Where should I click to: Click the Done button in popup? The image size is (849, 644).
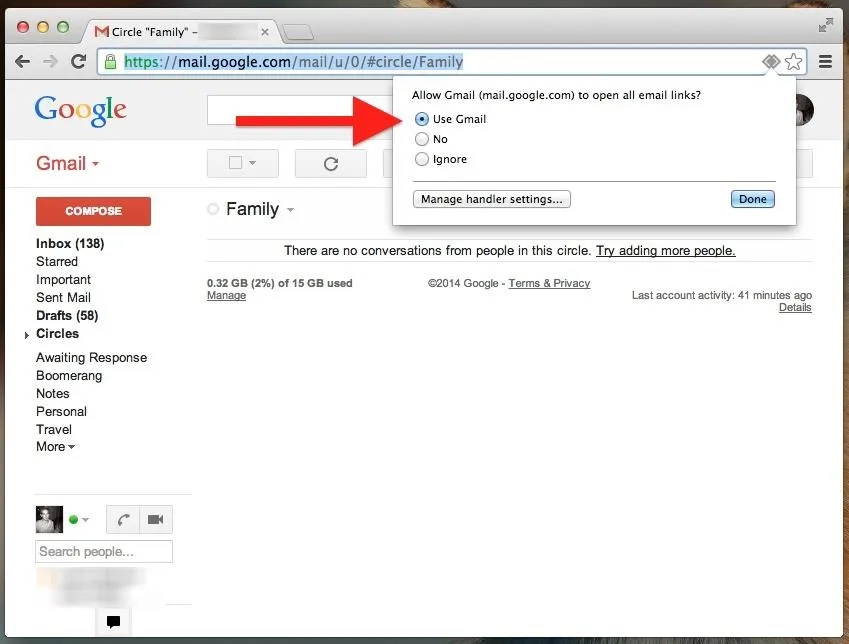[x=753, y=199]
